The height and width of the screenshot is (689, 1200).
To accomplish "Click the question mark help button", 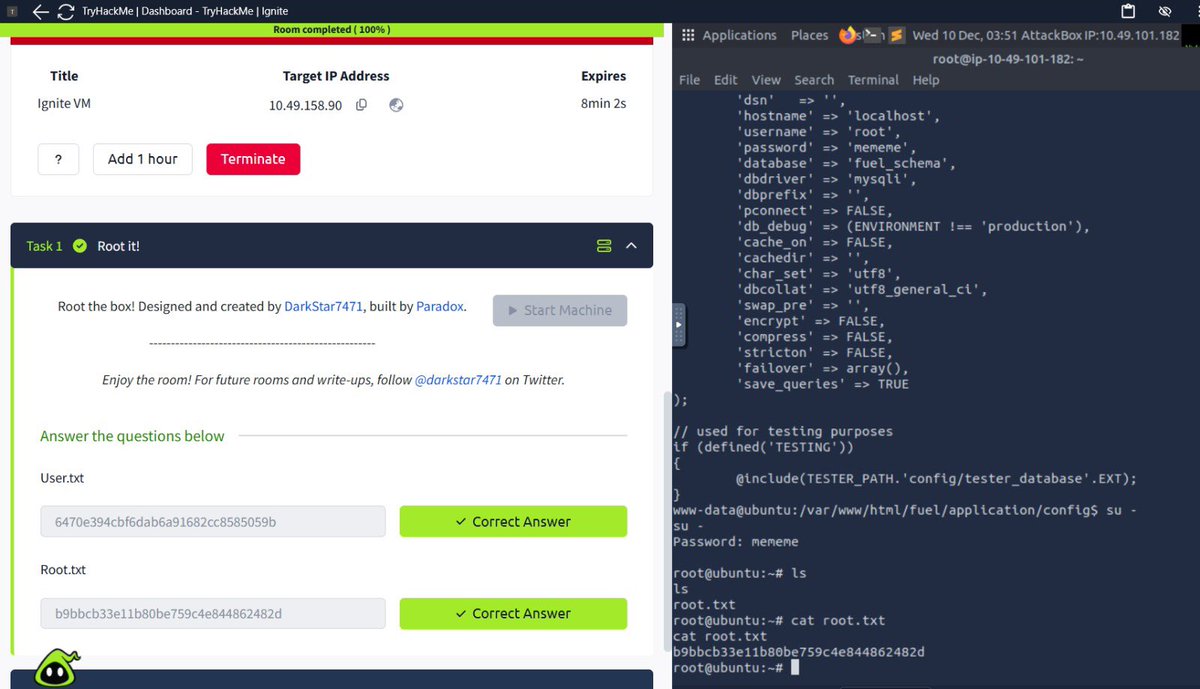I will point(59,159).
